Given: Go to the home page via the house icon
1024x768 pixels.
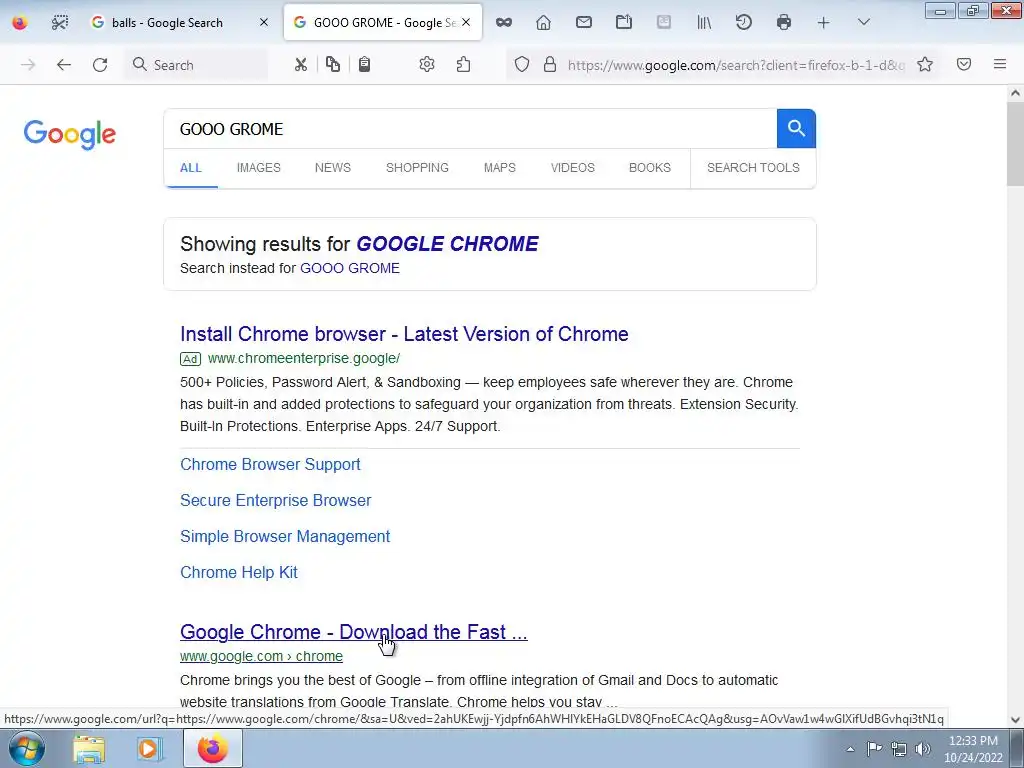Looking at the screenshot, I should [x=543, y=23].
